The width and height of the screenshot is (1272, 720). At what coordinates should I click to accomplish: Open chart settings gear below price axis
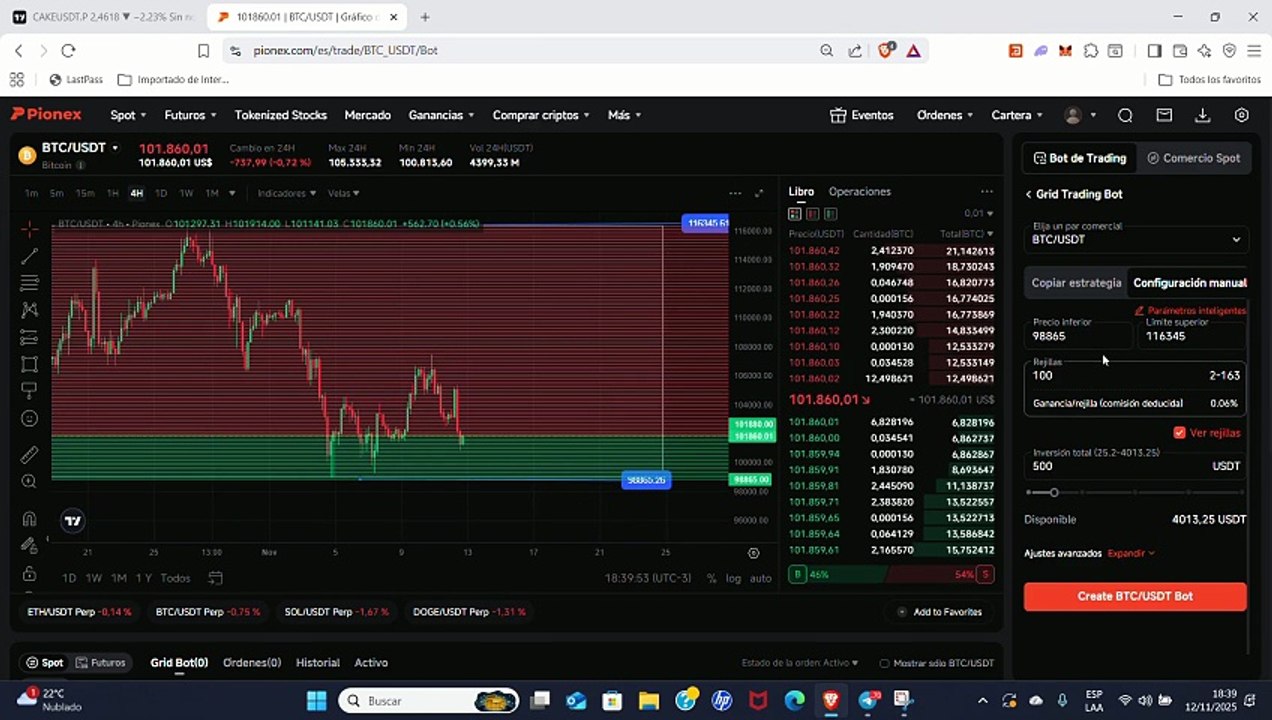pos(754,553)
